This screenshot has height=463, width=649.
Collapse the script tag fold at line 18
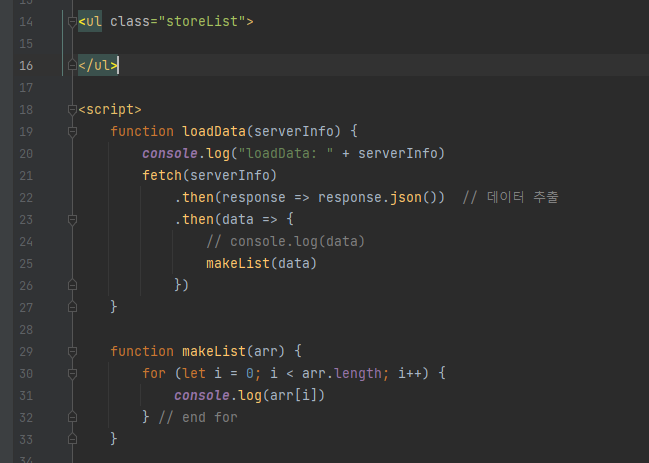[x=72, y=110]
